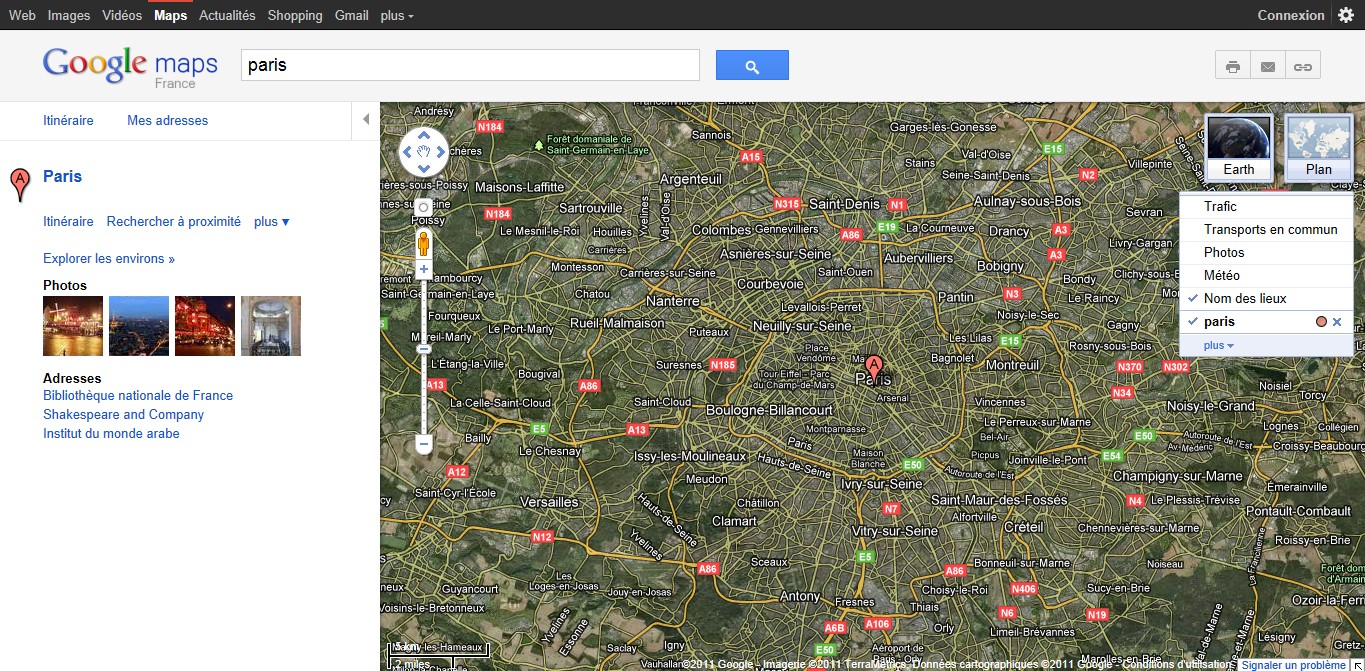Screen dimensions: 1365x671
Task: Send map by email envelope icon
Action: click(x=1268, y=67)
